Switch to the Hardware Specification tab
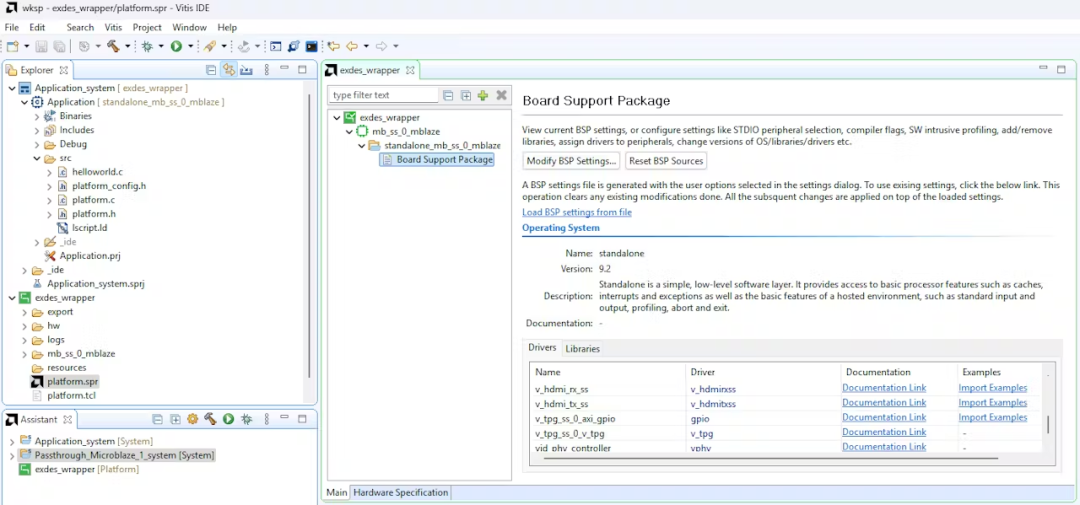The width and height of the screenshot is (1080, 505). (401, 492)
